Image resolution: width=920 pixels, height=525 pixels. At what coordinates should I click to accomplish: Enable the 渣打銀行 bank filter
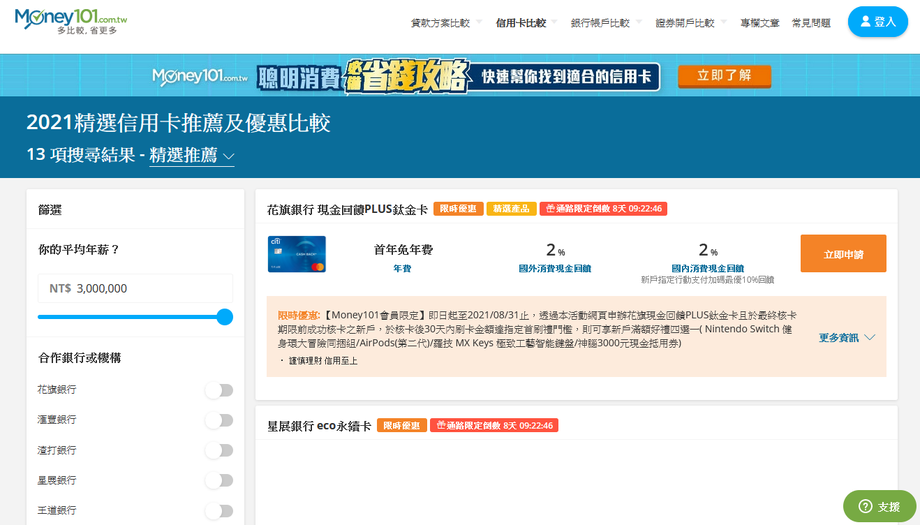click(x=219, y=451)
